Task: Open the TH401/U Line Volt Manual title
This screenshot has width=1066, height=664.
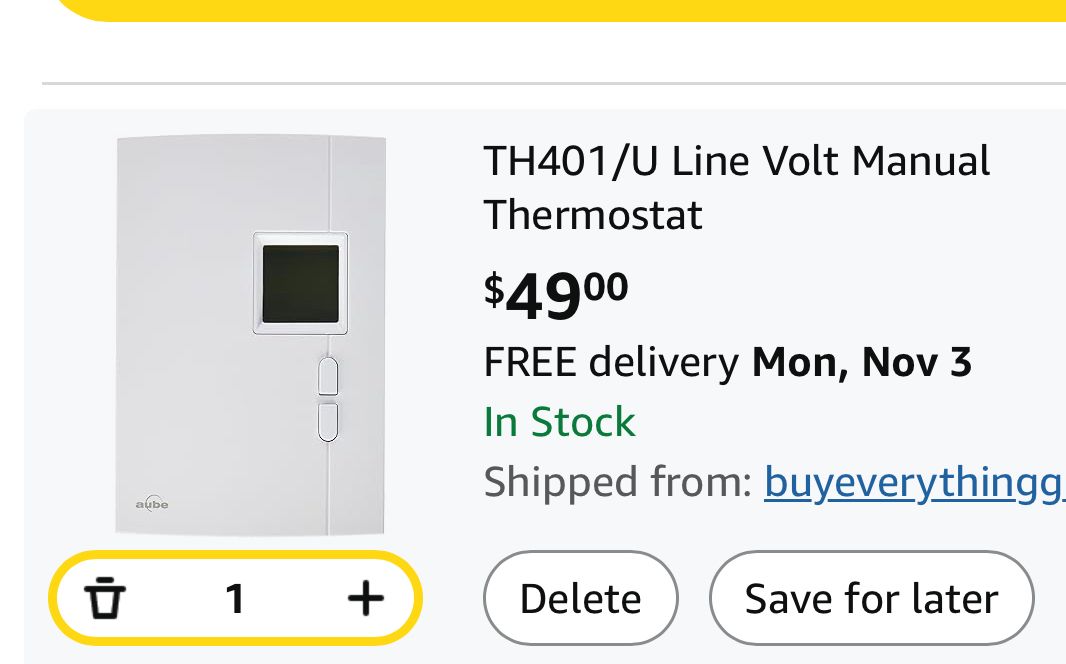Action: (x=736, y=162)
